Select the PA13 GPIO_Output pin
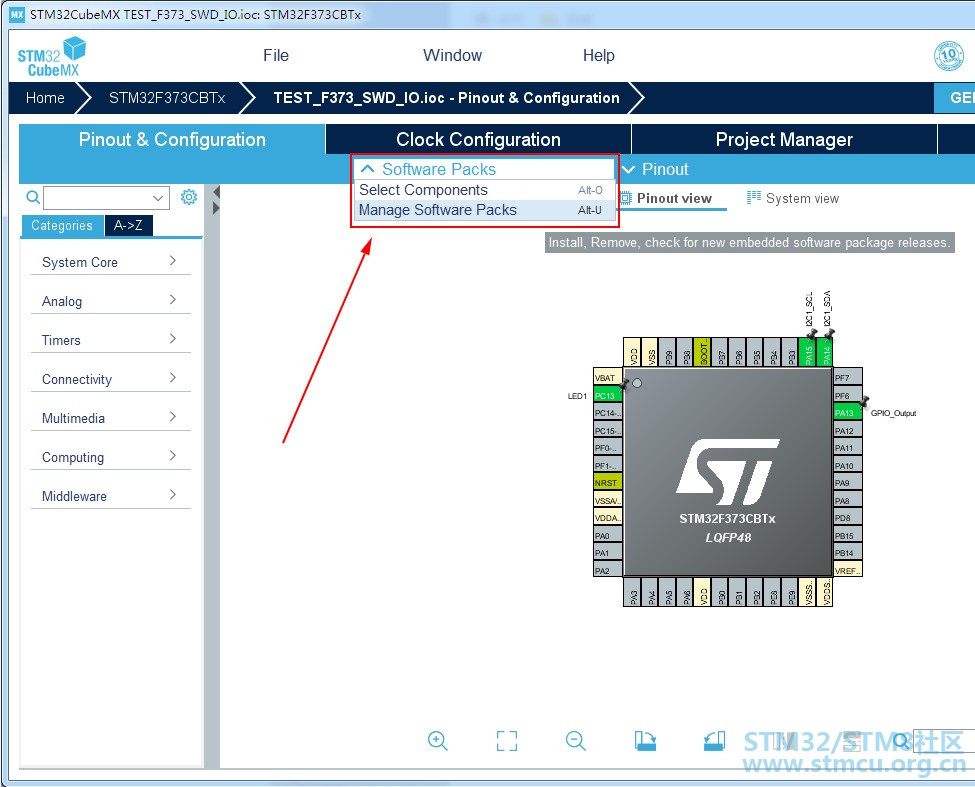The height and width of the screenshot is (787, 975). (x=848, y=413)
